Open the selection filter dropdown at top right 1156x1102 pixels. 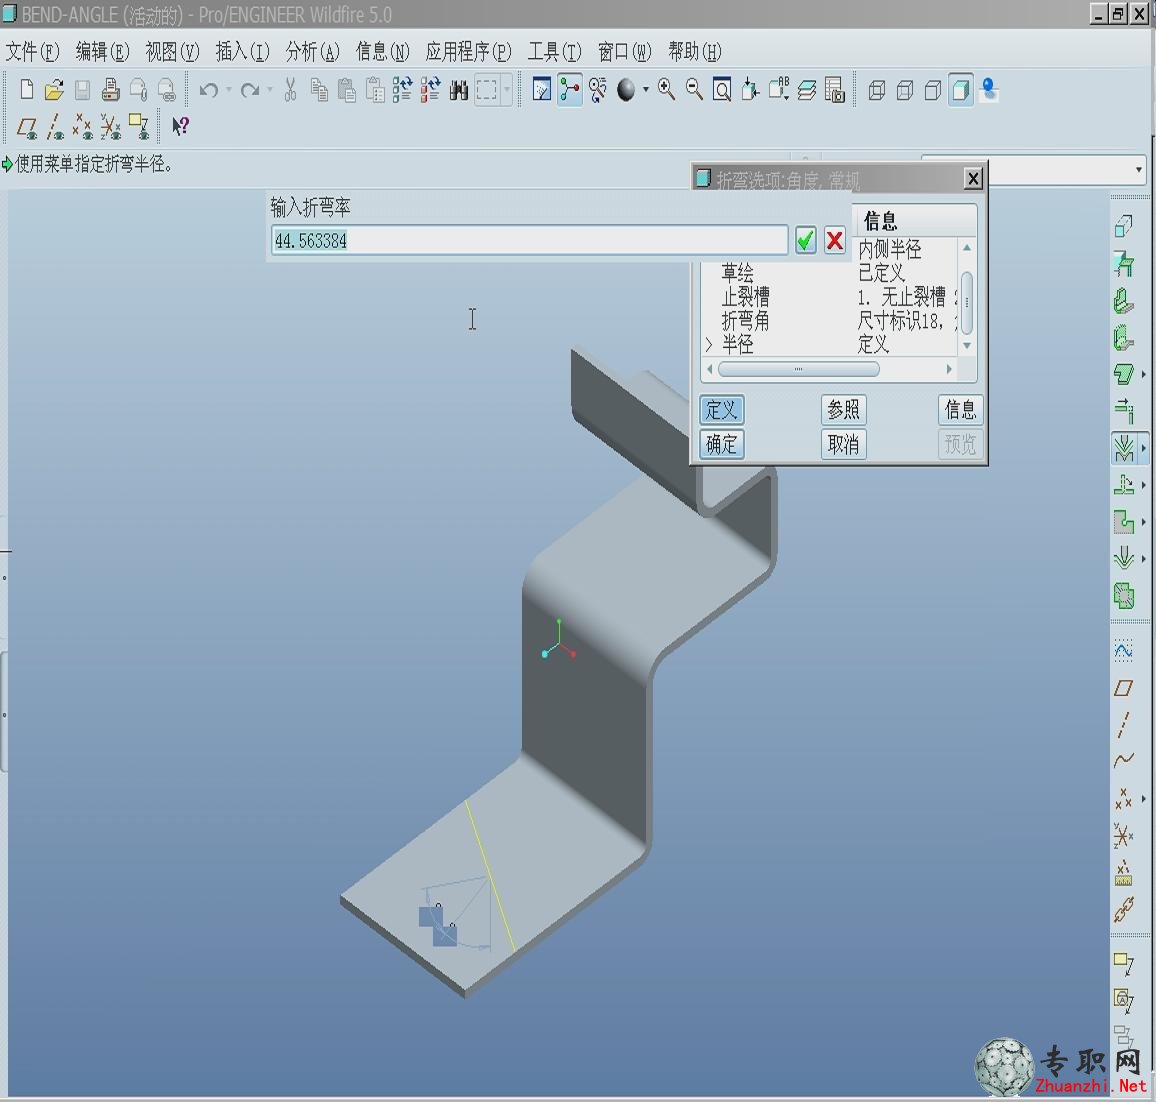[1139, 170]
